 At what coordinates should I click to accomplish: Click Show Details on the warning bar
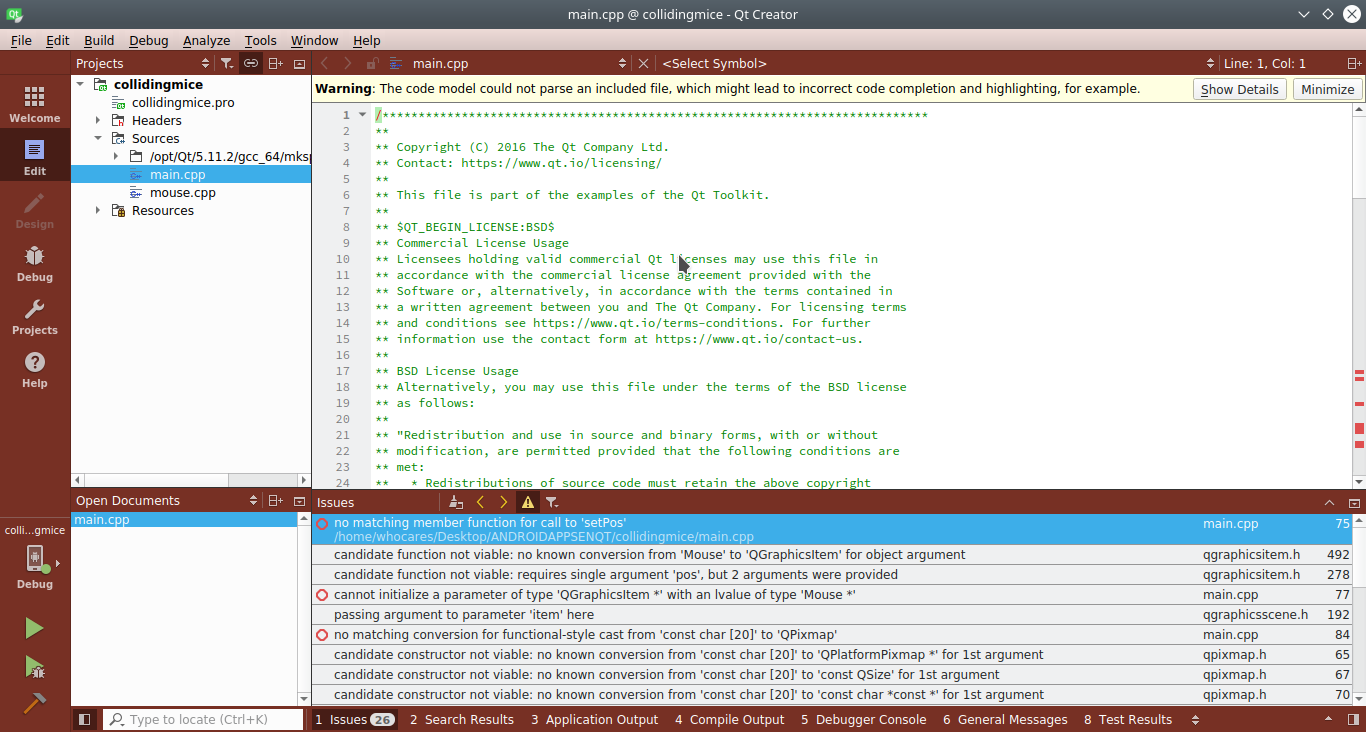tap(1239, 89)
